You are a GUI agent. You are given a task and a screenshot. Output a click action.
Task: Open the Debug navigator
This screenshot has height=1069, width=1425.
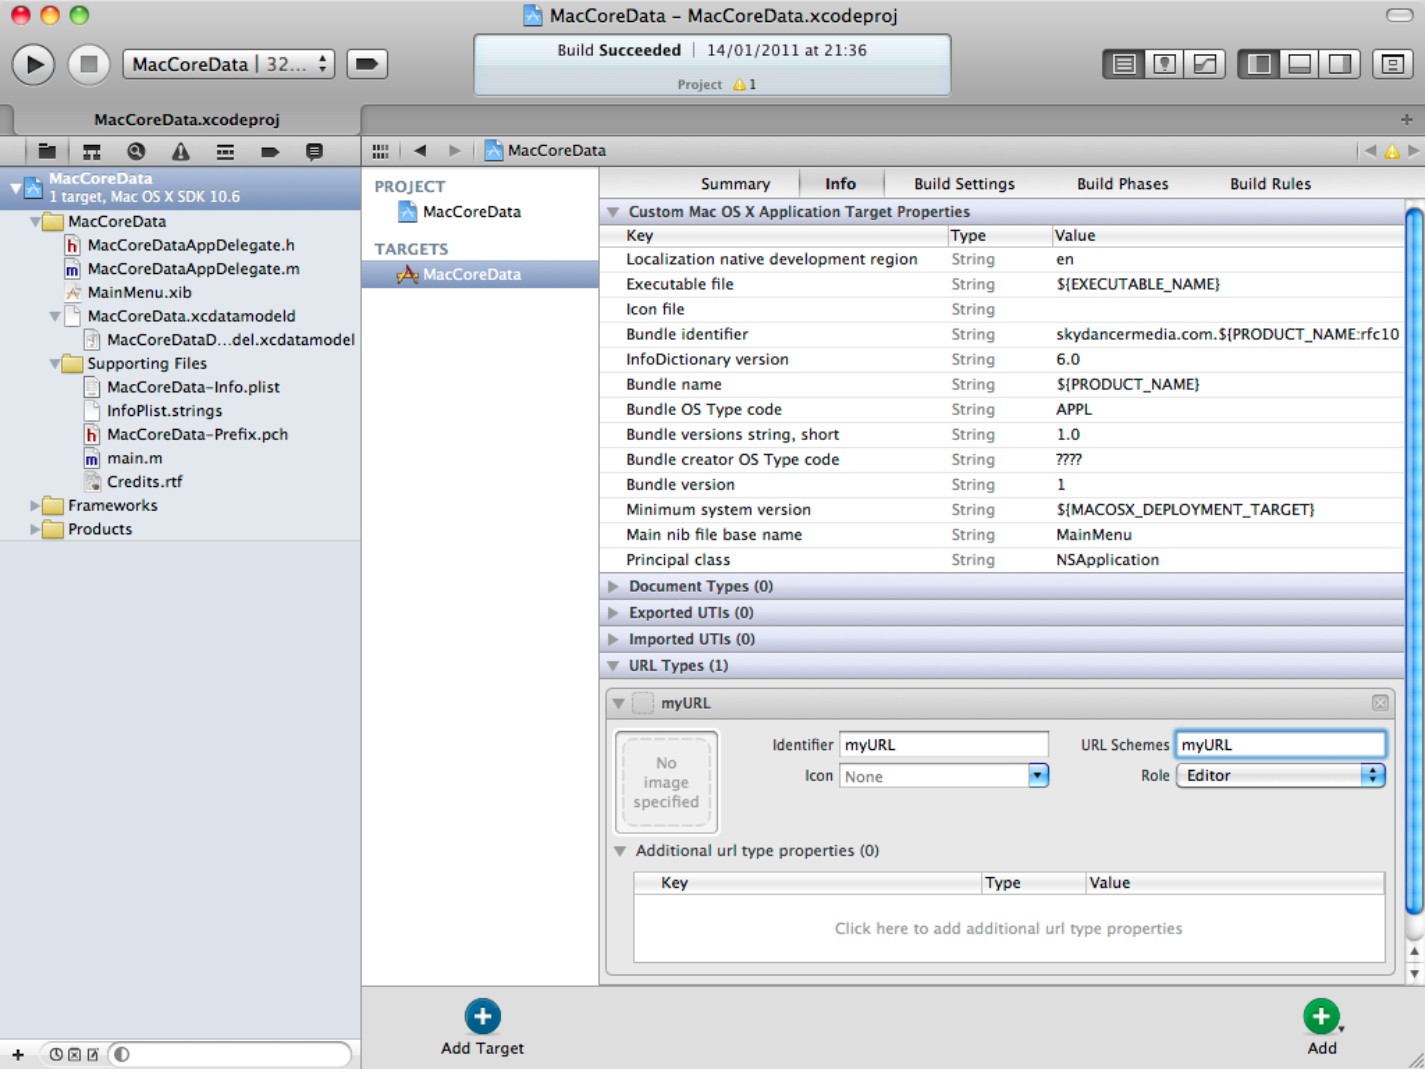[x=225, y=151]
